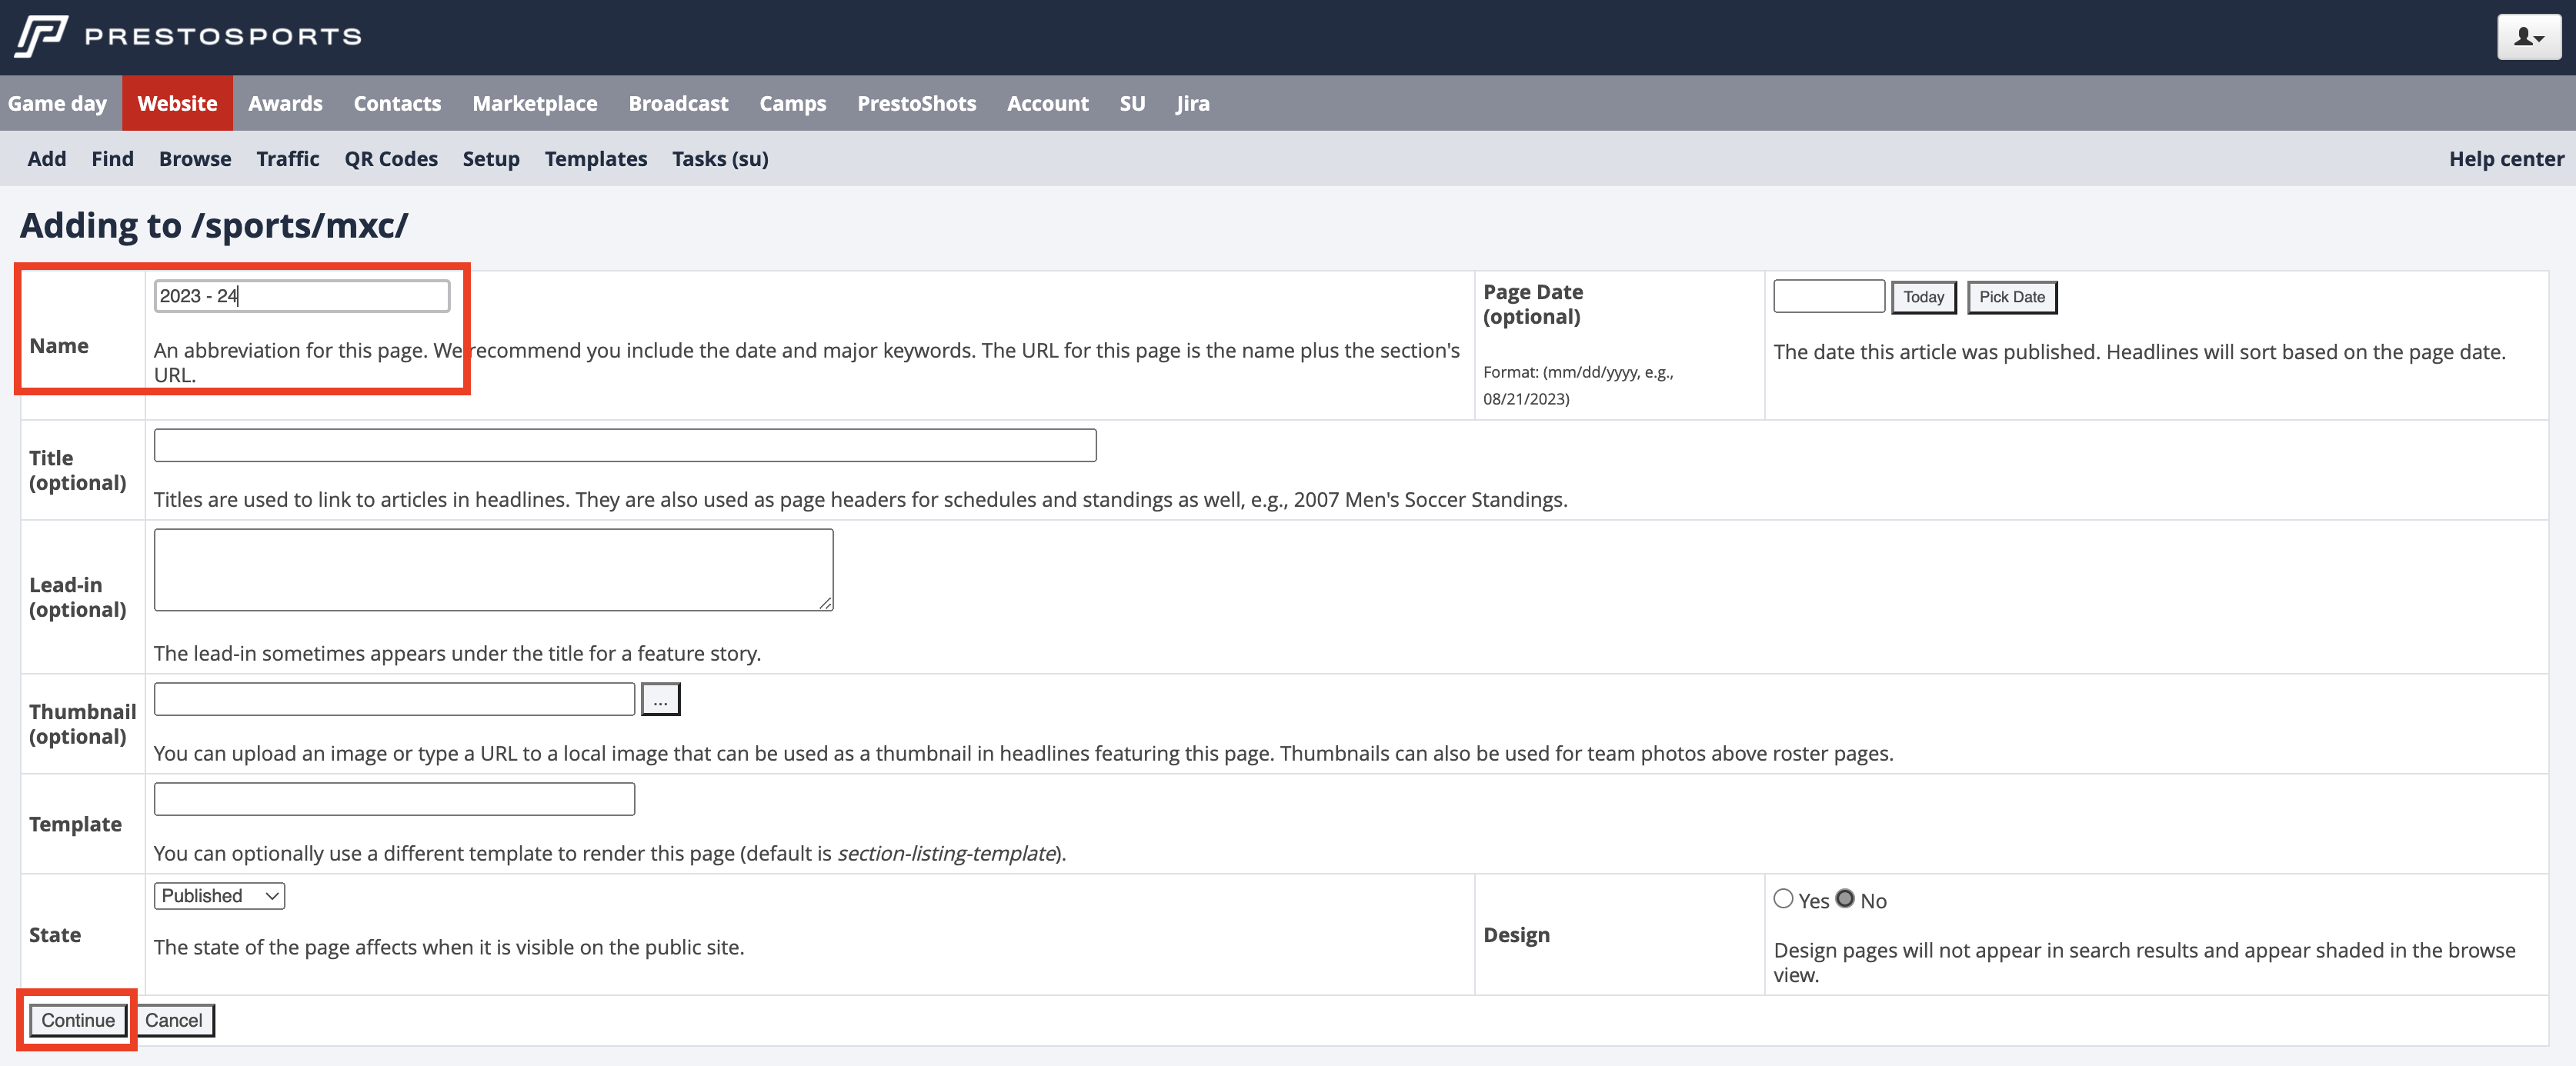Click the Page Date input field
Screen dimensions: 2576x1066
pyautogui.click(x=1829, y=296)
